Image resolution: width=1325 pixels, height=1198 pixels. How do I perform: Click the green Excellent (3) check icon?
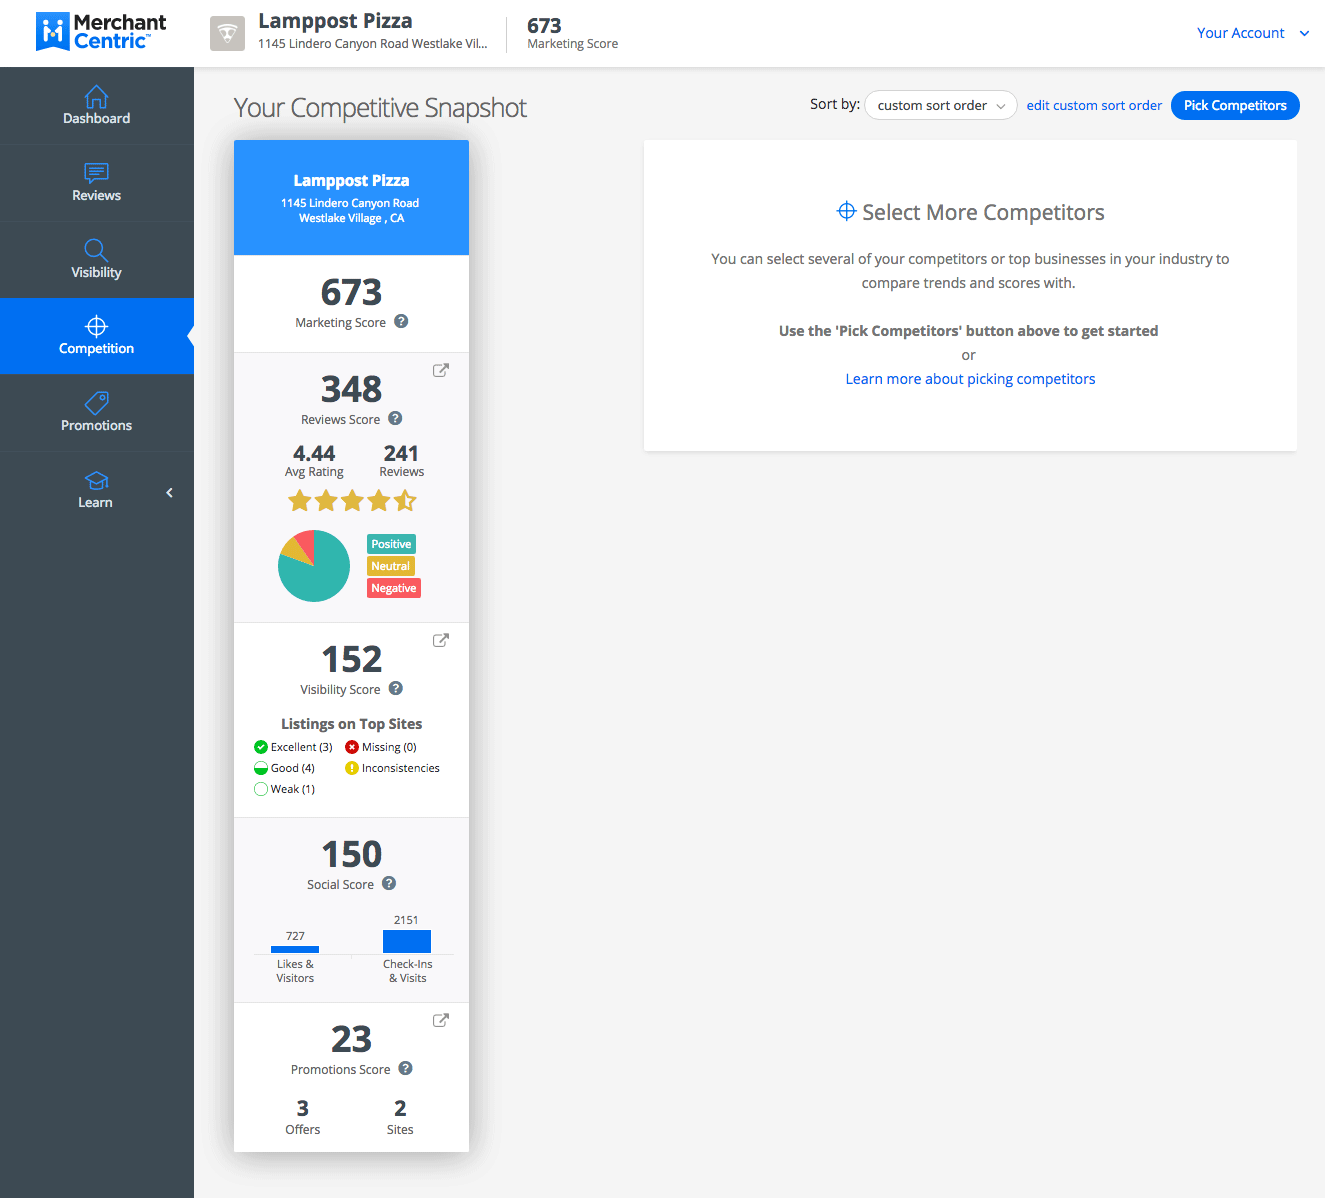[261, 747]
